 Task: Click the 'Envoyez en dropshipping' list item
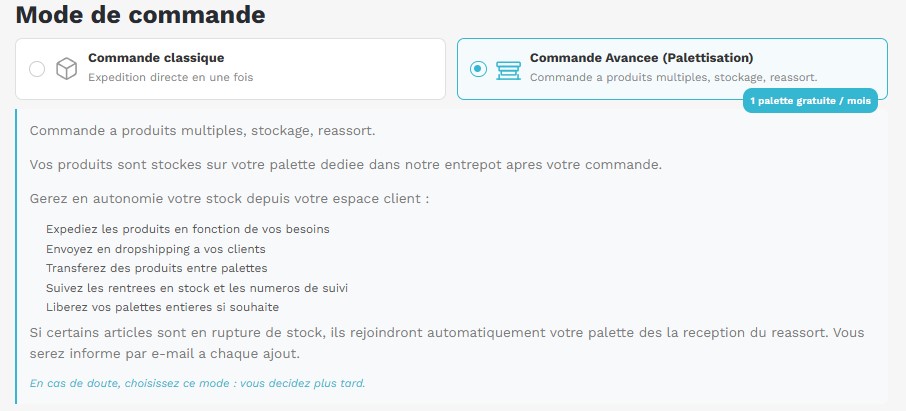(x=156, y=248)
